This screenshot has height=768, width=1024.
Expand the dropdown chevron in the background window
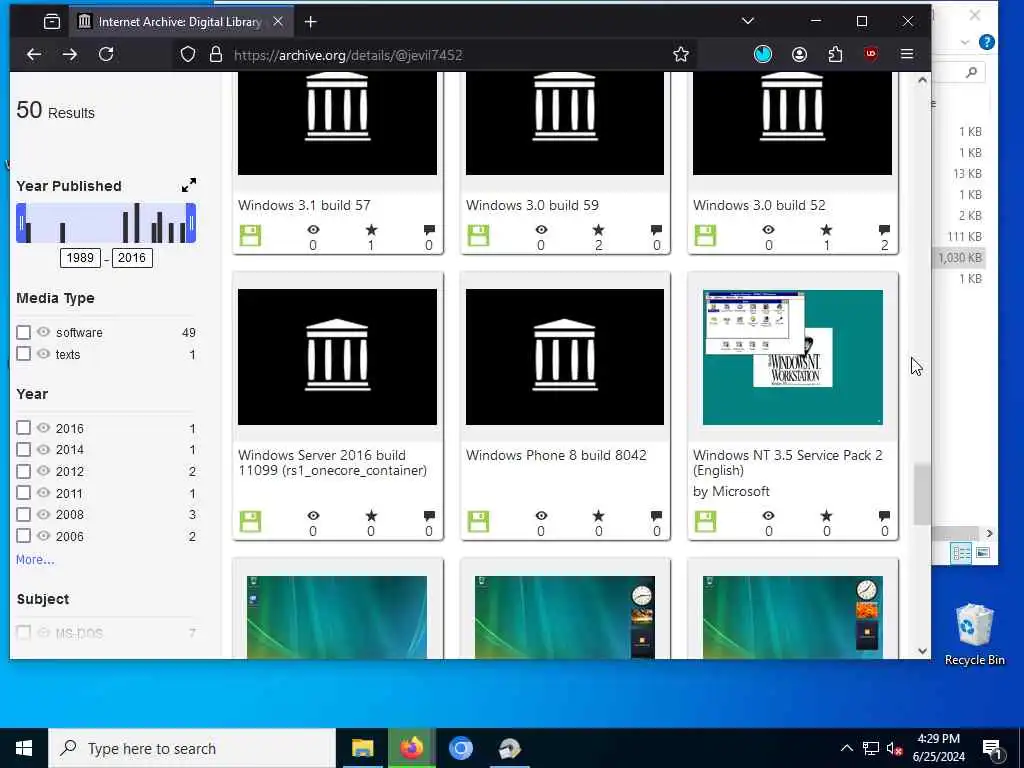click(x=965, y=43)
